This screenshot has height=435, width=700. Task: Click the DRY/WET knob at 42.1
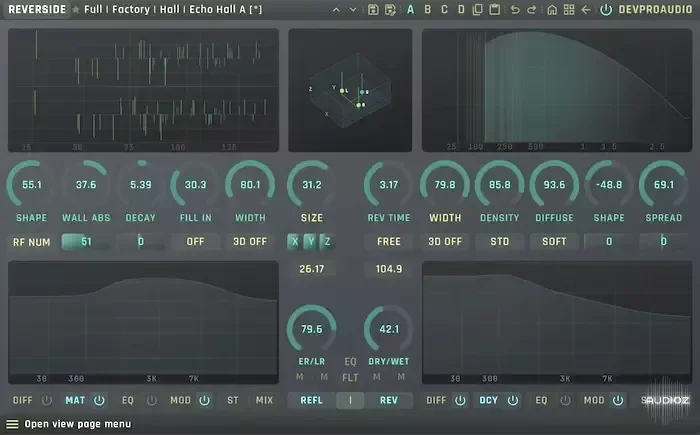click(389, 329)
